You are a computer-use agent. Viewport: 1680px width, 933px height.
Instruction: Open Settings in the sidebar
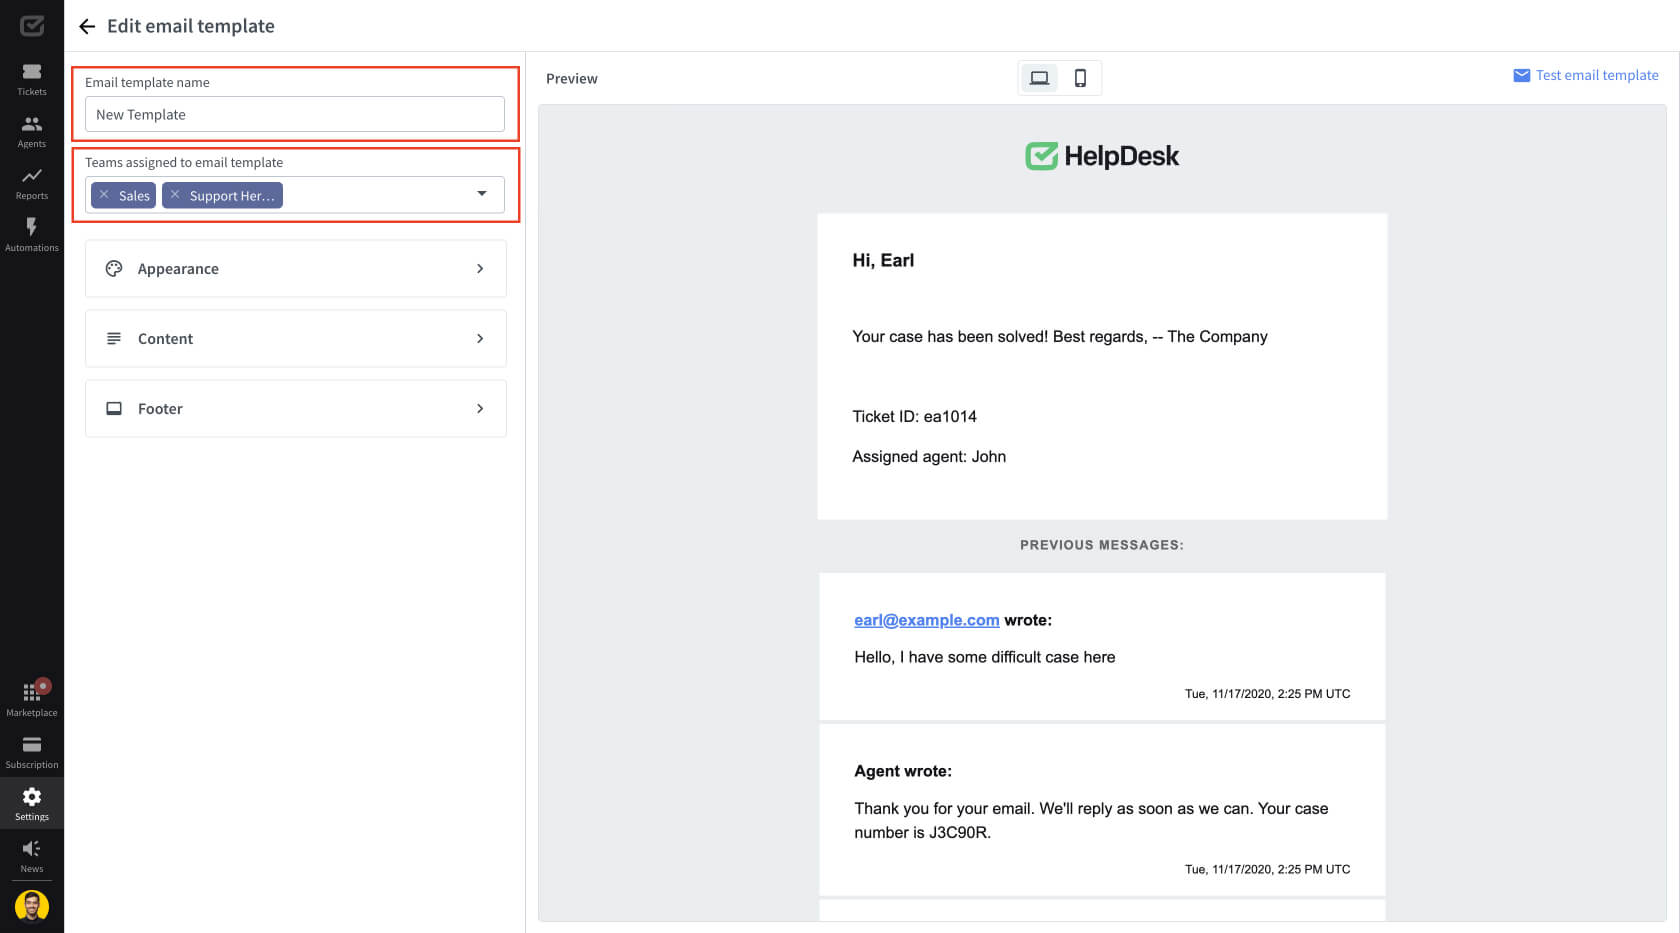32,804
